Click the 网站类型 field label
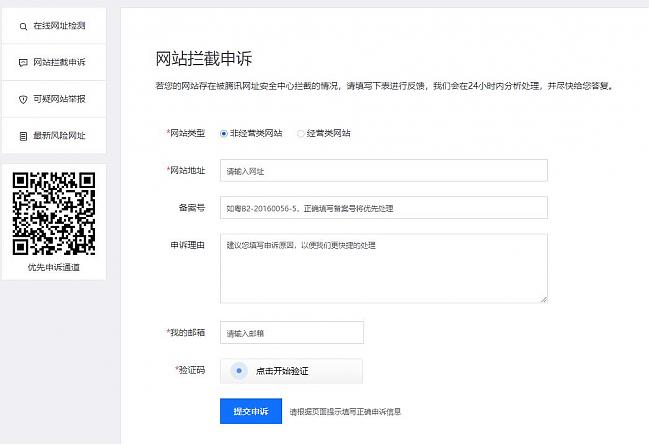 pos(186,133)
